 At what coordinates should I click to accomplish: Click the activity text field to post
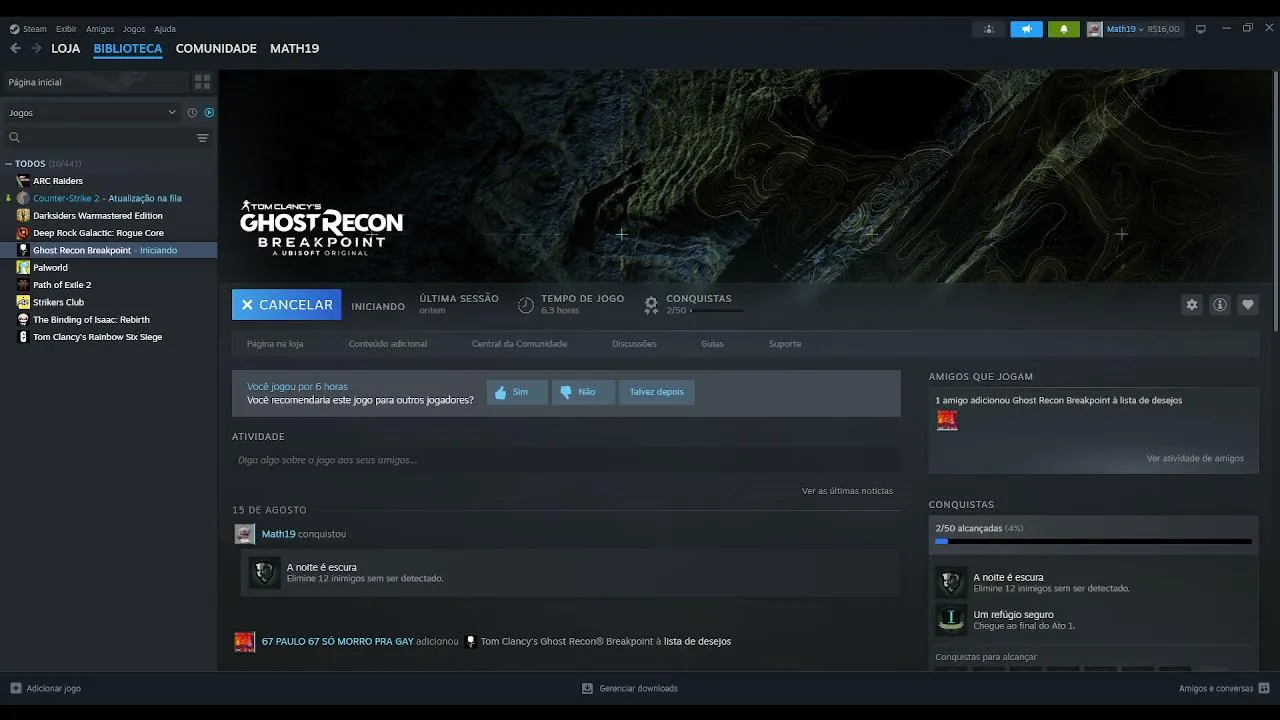pos(566,460)
